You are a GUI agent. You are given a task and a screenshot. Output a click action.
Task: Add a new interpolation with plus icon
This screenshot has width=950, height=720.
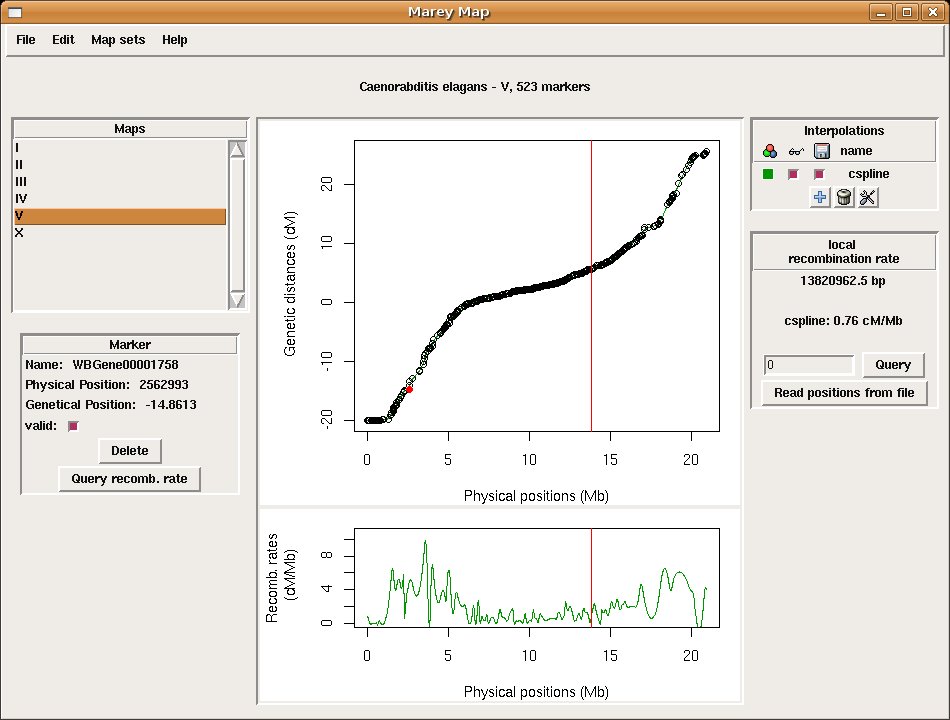pyautogui.click(x=820, y=197)
